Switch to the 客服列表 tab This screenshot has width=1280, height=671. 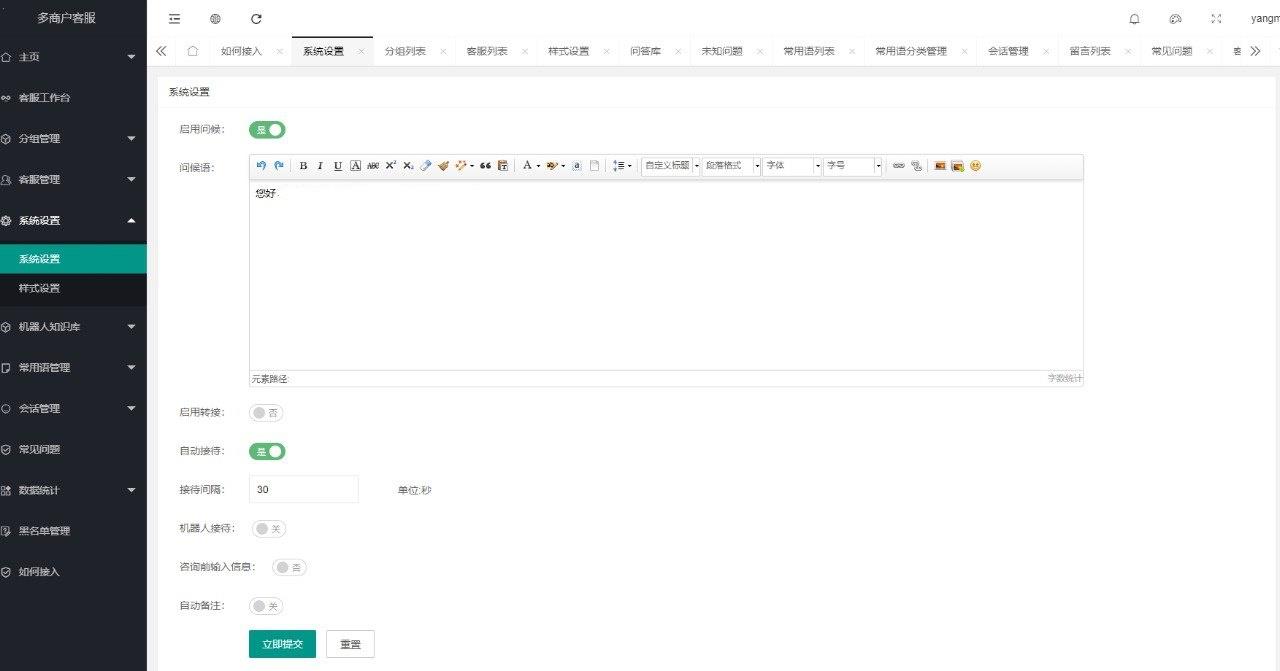point(487,51)
